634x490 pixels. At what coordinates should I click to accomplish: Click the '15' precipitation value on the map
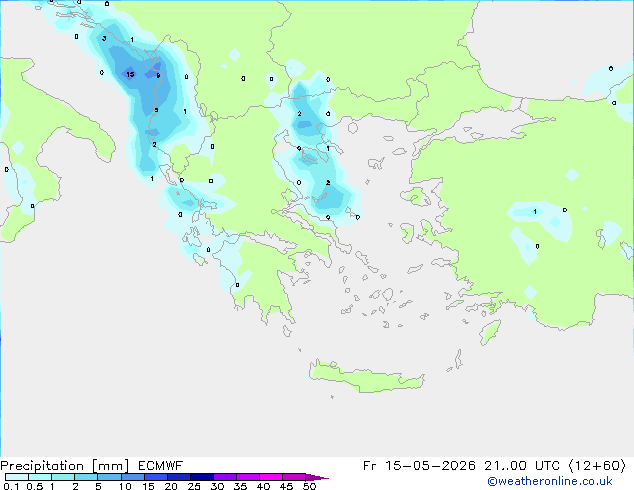[x=130, y=74]
